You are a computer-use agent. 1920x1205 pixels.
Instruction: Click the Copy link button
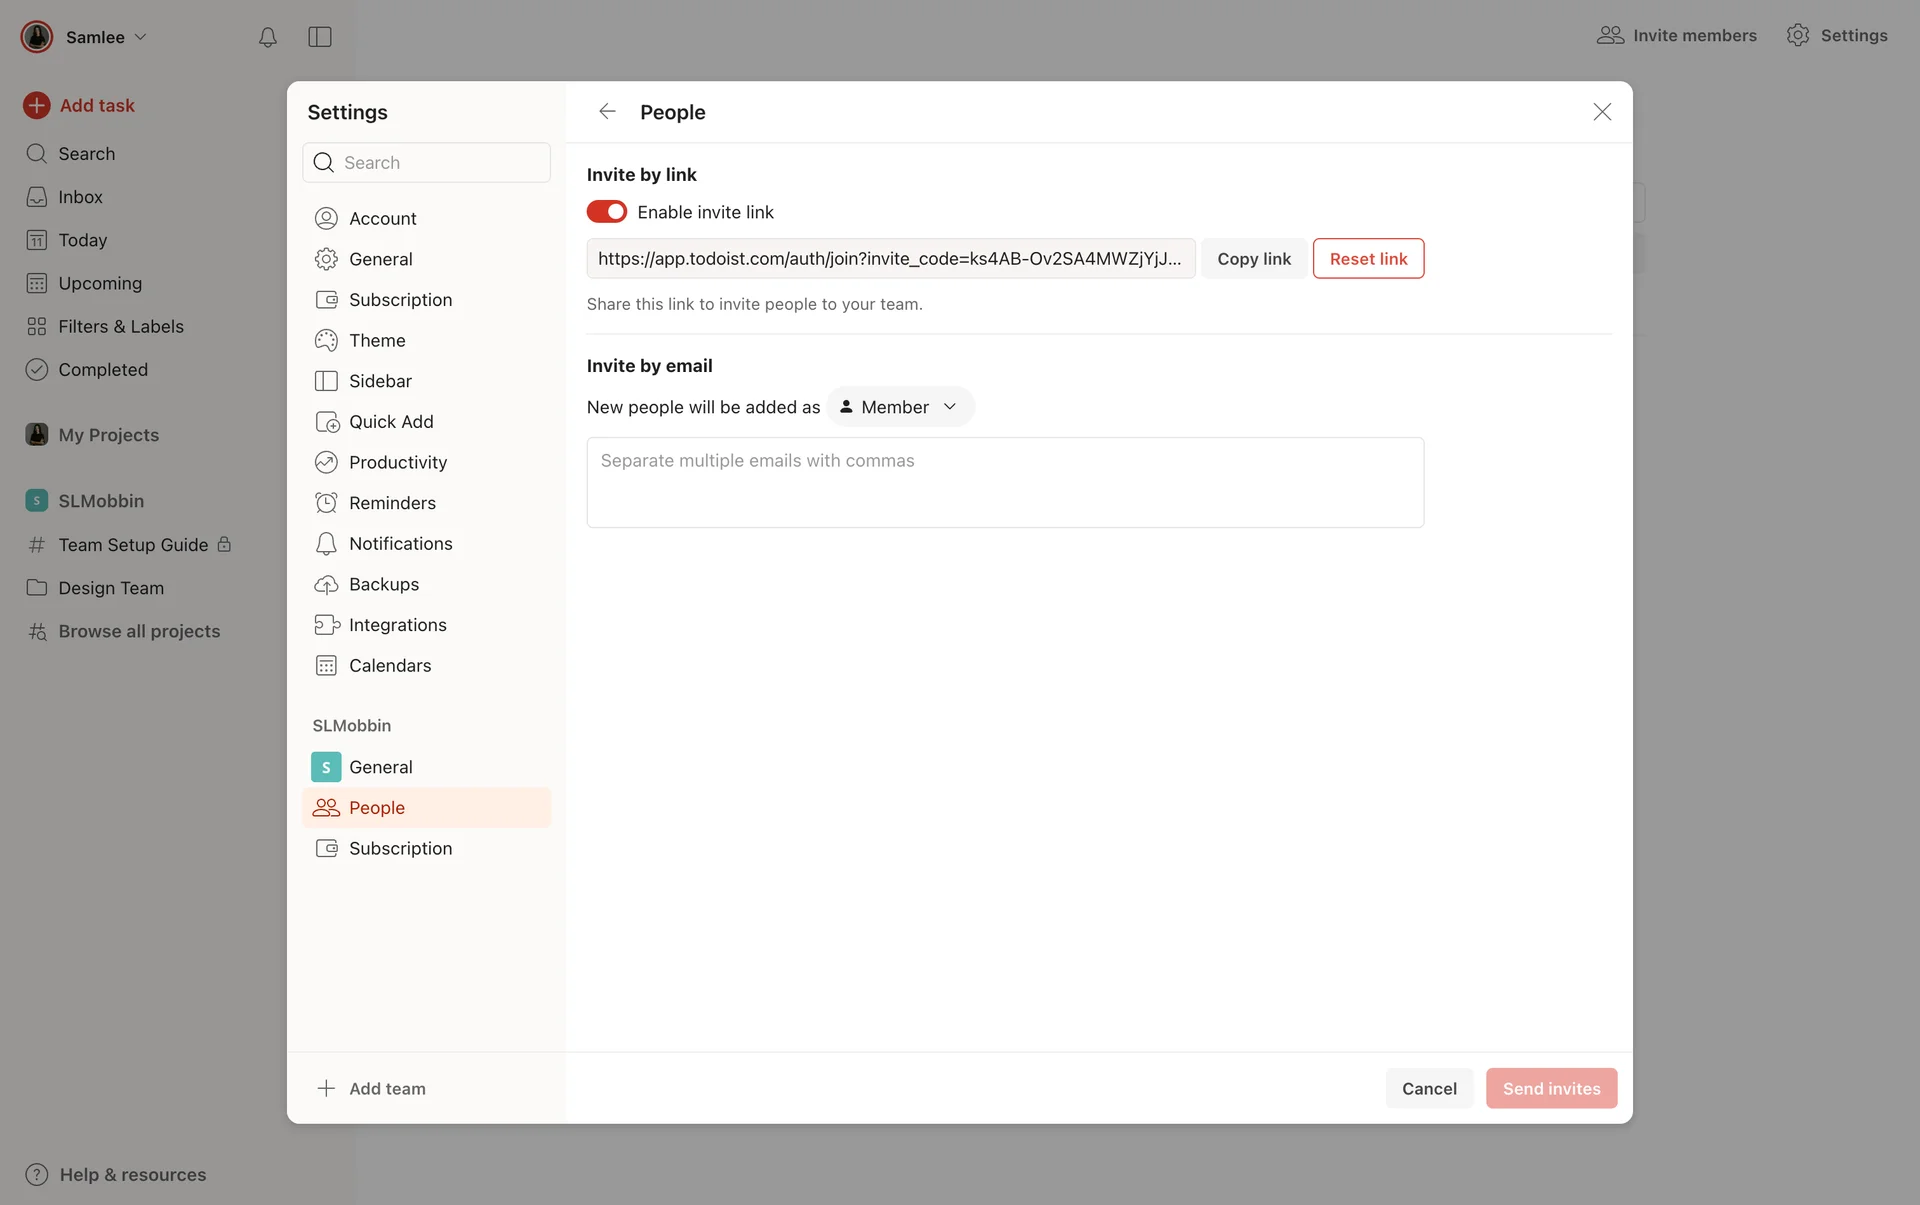(x=1253, y=259)
